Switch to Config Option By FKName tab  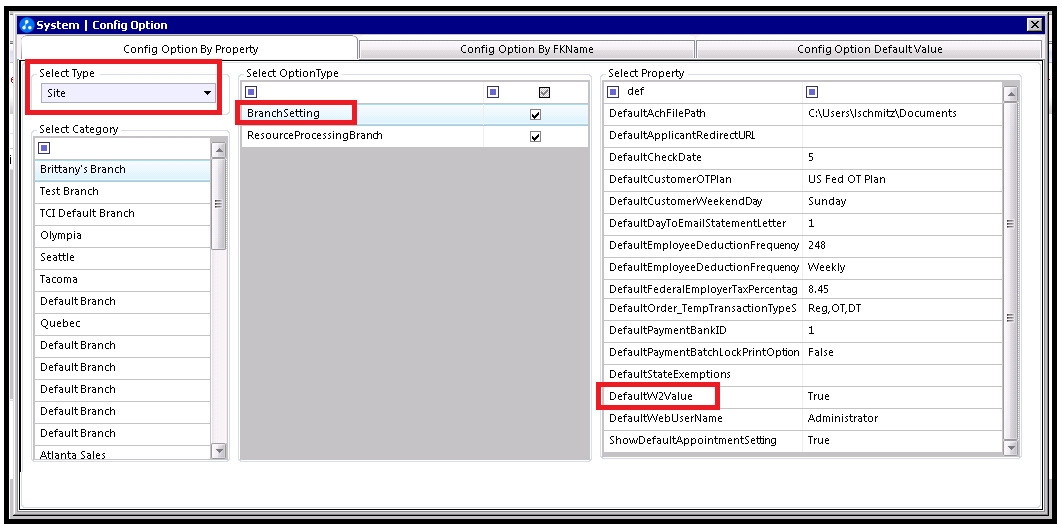pyautogui.click(x=526, y=49)
